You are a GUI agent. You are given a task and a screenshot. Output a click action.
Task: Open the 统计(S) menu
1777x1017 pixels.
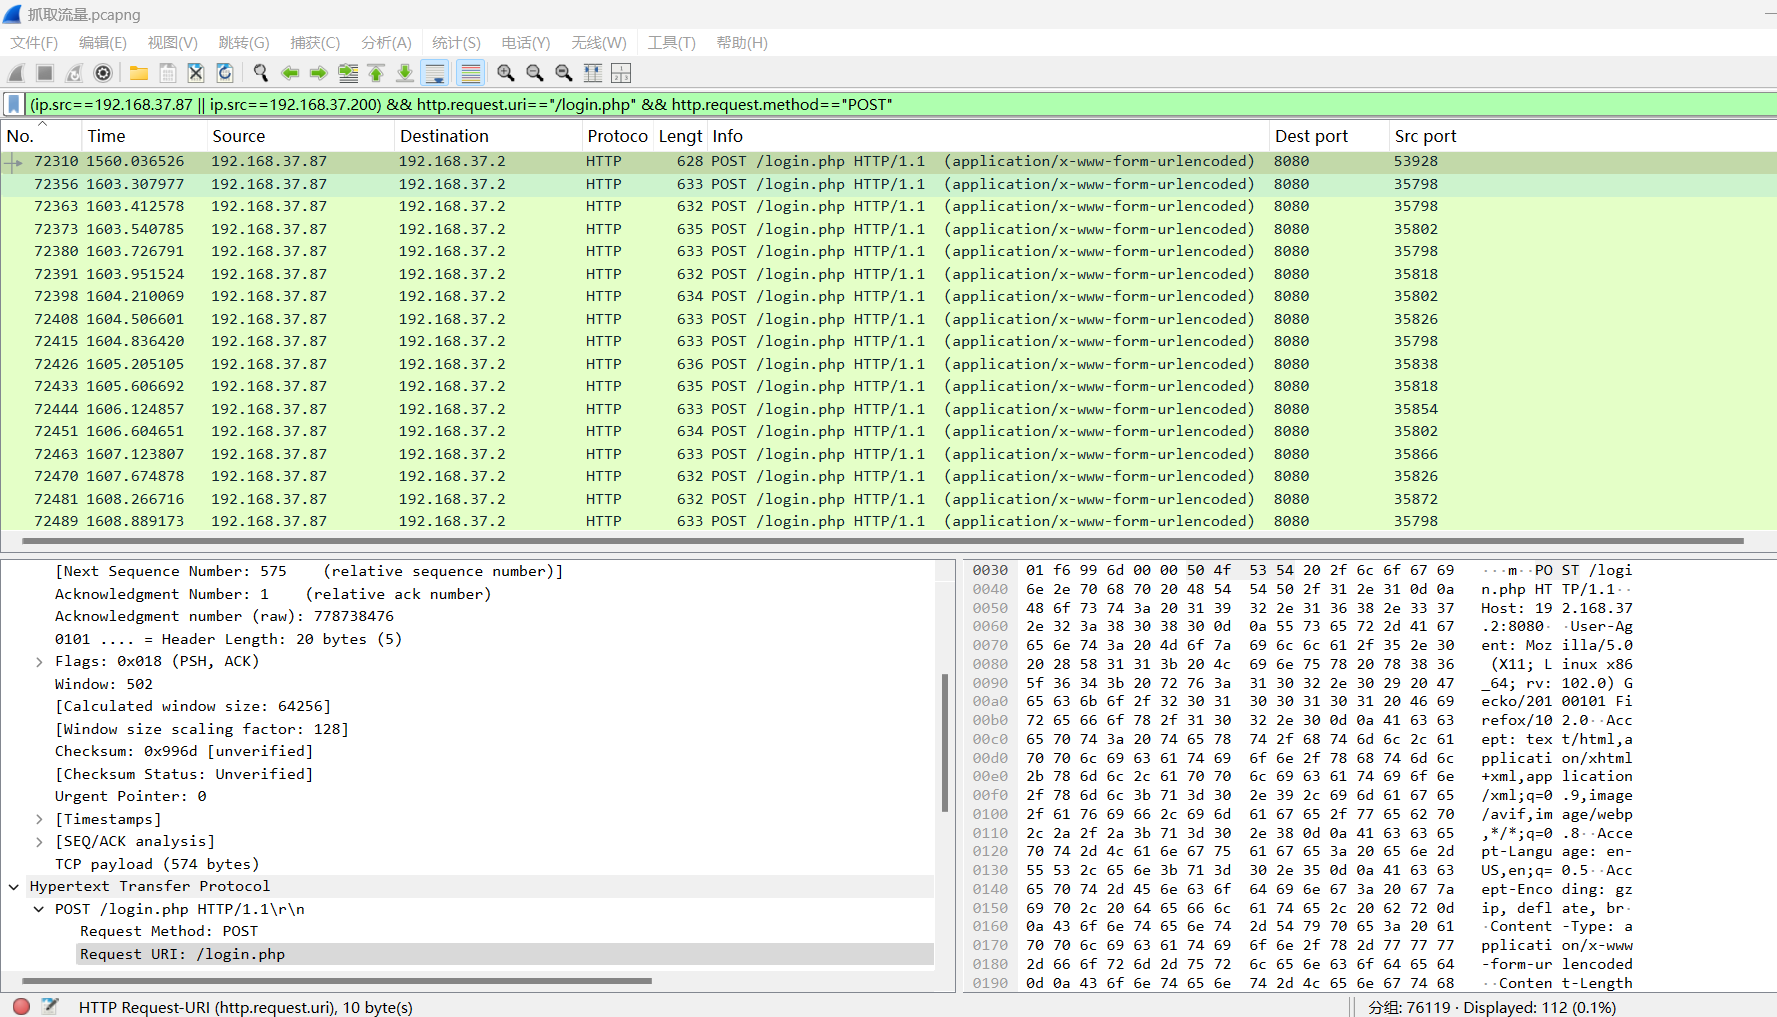(x=456, y=43)
